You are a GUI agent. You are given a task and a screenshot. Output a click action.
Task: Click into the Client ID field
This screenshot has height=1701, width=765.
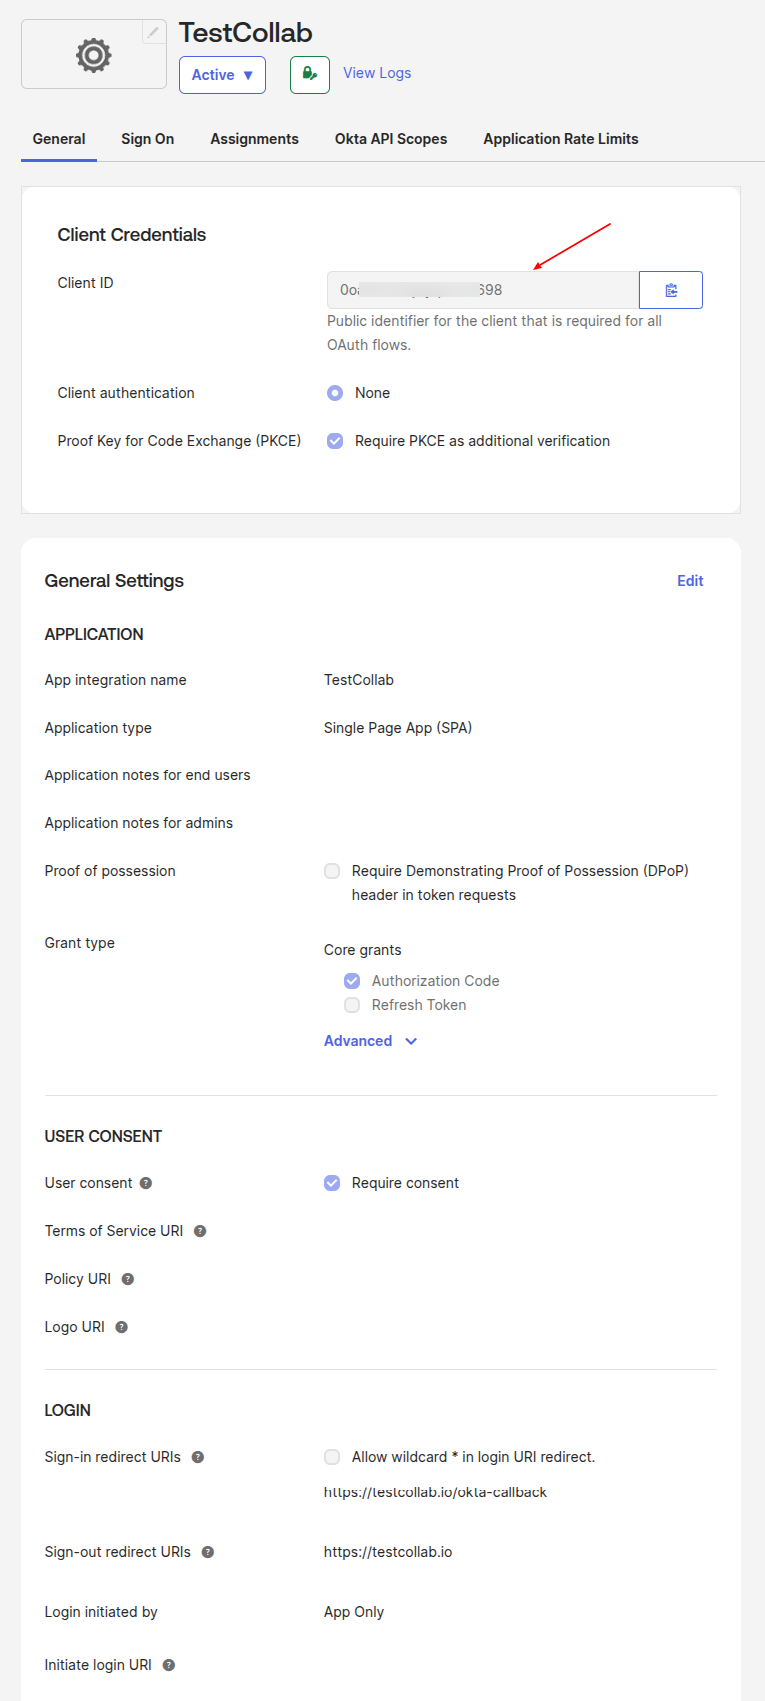483,290
